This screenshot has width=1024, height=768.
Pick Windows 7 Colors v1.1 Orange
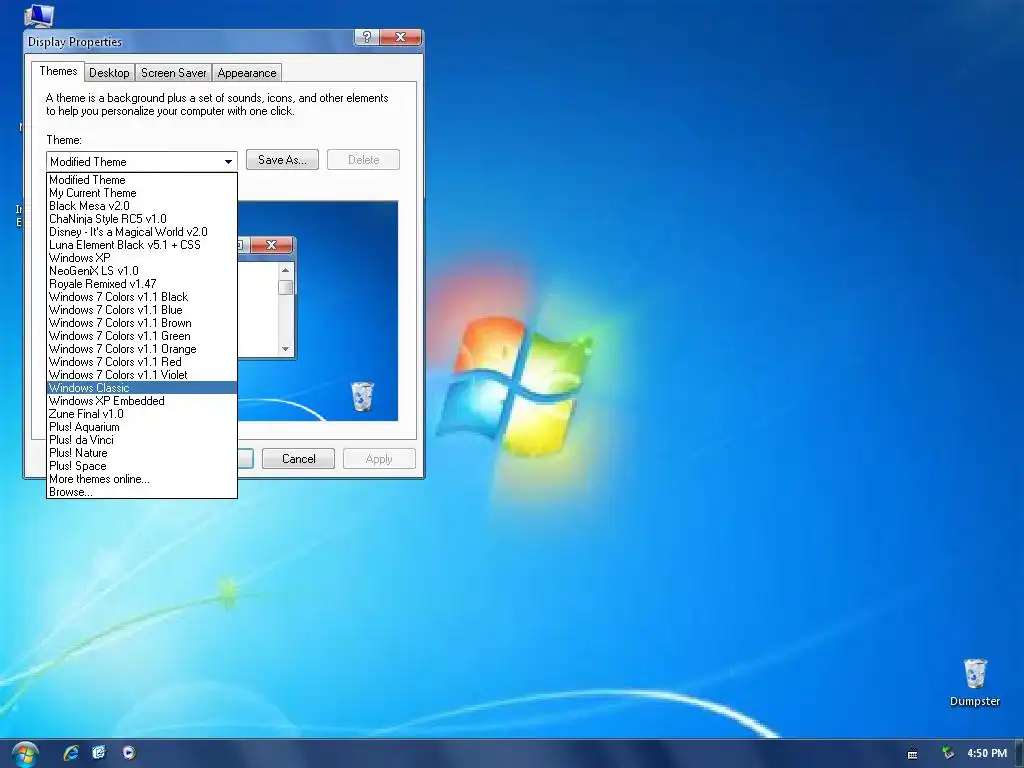pos(142,349)
